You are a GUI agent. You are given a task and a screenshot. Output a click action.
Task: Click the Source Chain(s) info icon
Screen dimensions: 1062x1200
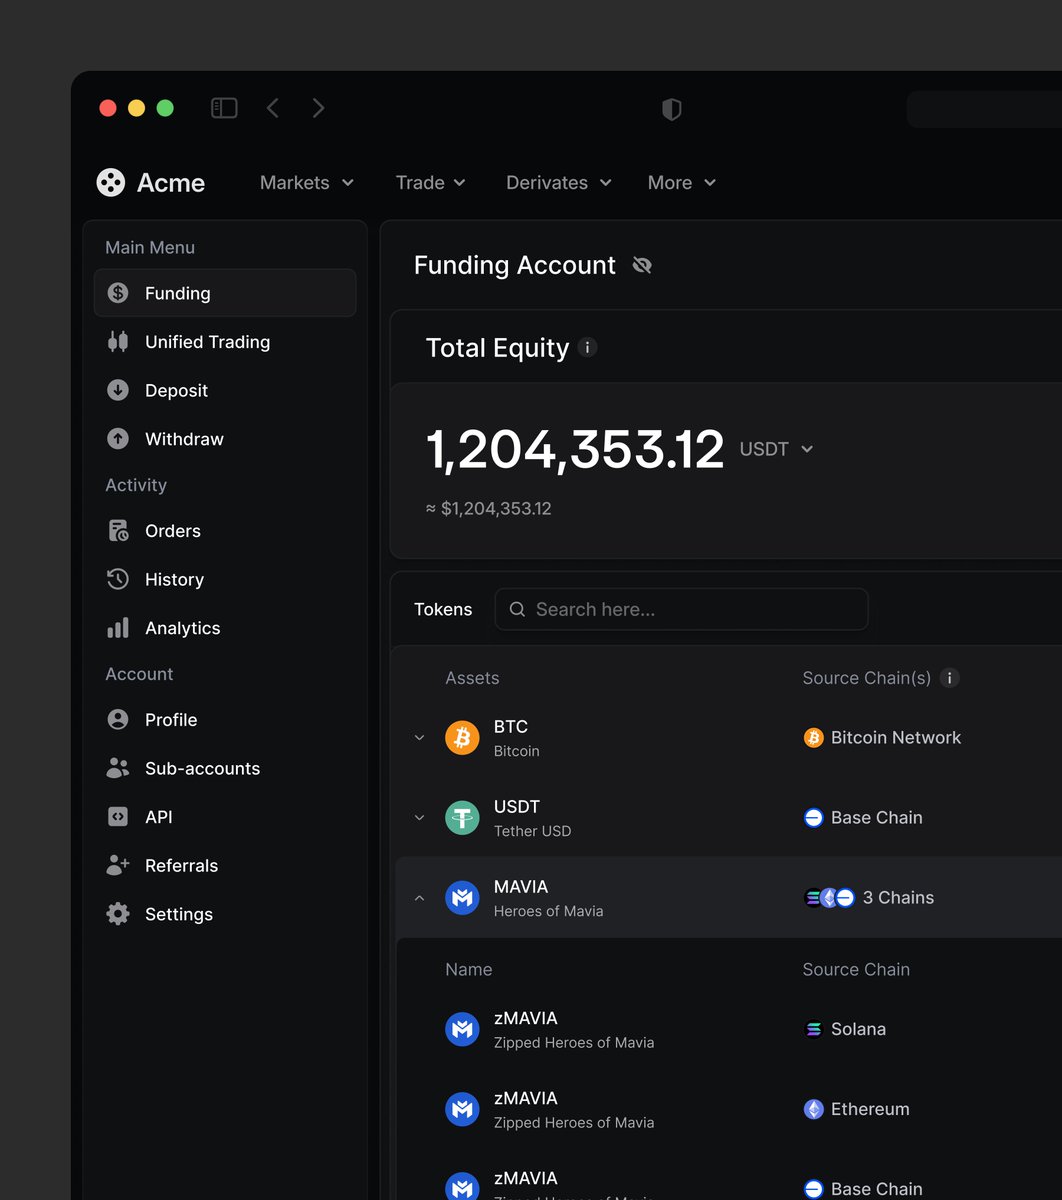(x=950, y=678)
